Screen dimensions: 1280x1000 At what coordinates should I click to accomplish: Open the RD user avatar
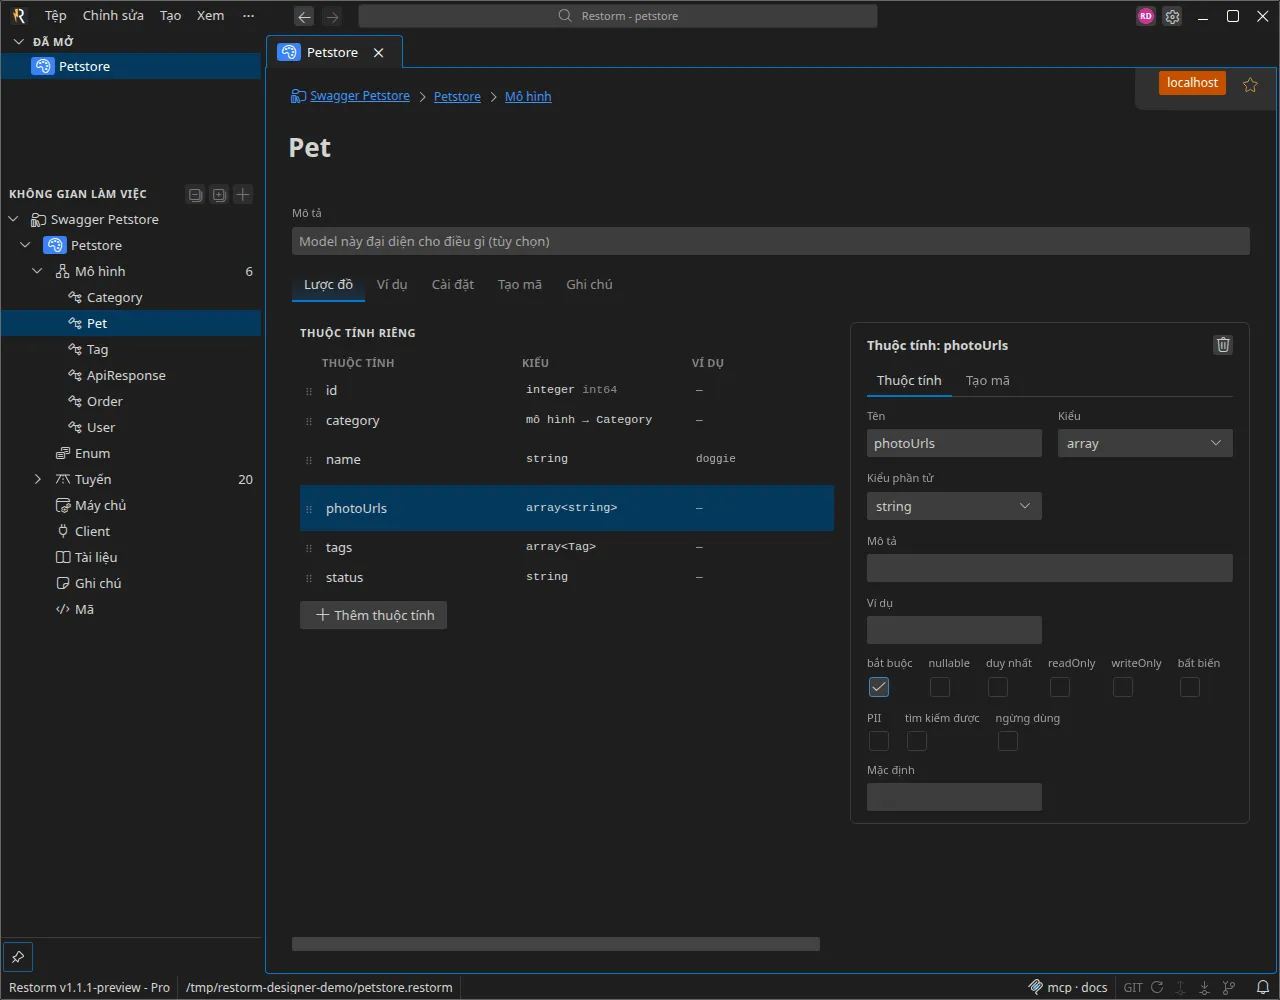click(x=1146, y=16)
